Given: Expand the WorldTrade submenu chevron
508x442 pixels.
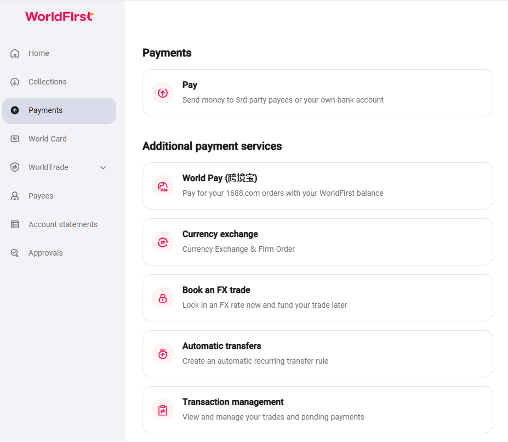Looking at the screenshot, I should click(x=103, y=168).
